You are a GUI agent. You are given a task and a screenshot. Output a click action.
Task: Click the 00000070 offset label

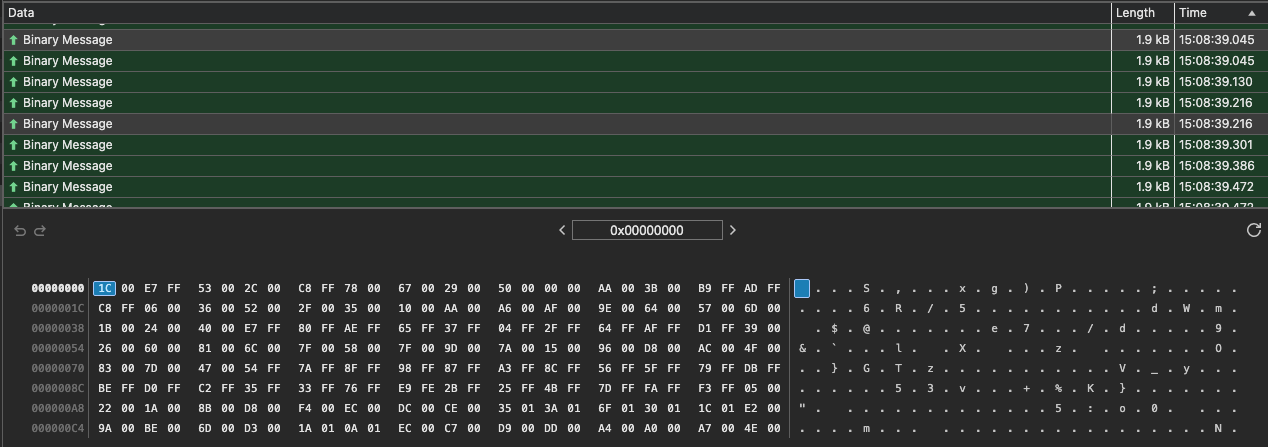pyautogui.click(x=58, y=369)
